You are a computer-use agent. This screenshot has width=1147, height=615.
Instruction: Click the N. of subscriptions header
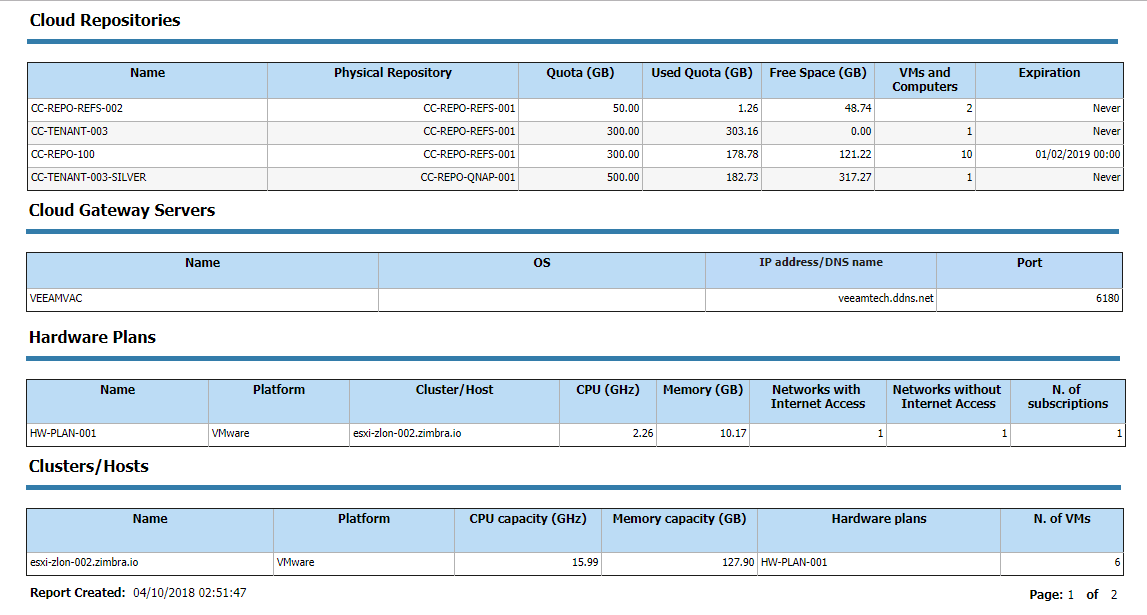tap(1067, 397)
